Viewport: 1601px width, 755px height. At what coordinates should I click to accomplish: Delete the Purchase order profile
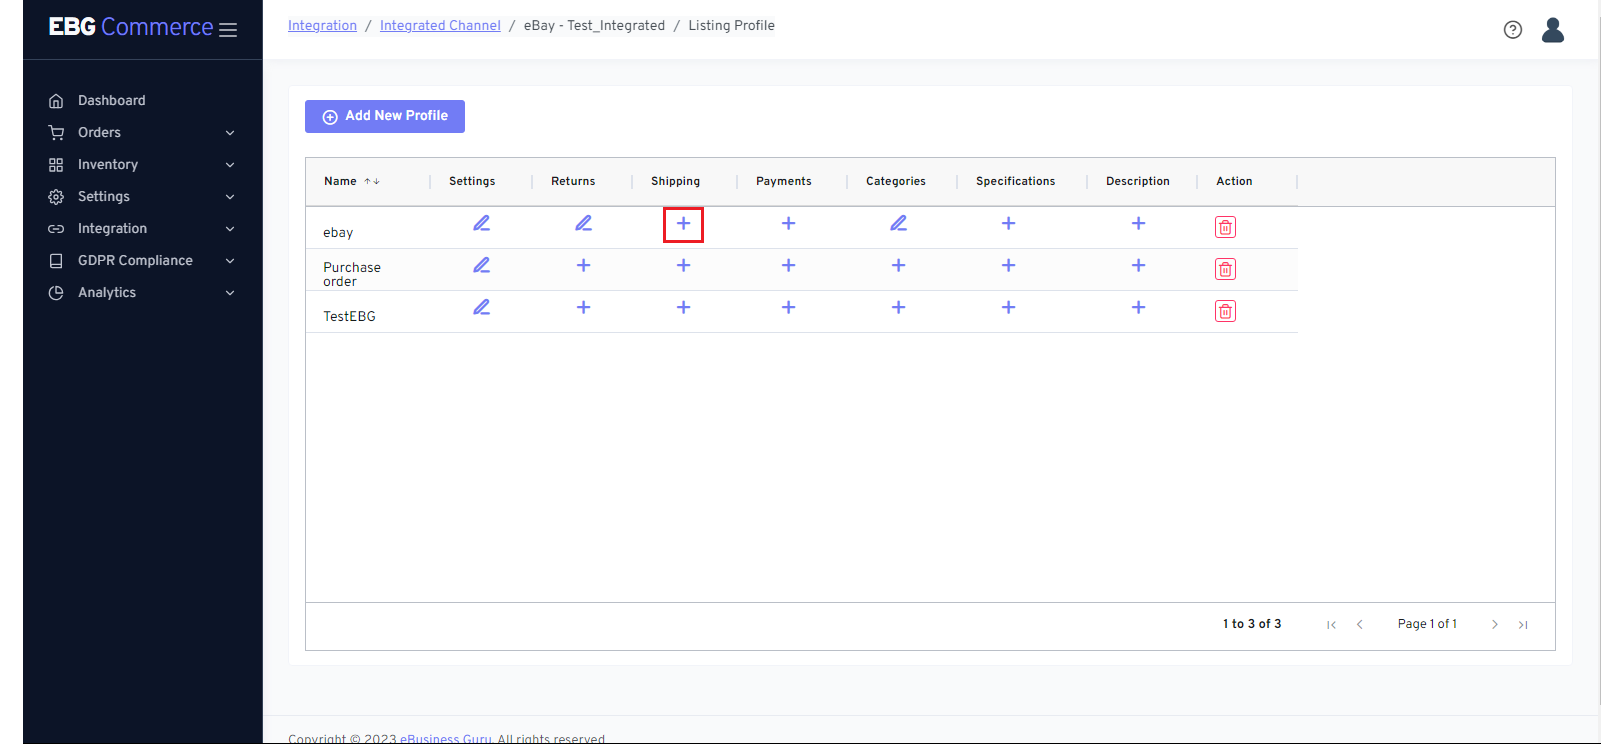[1225, 269]
